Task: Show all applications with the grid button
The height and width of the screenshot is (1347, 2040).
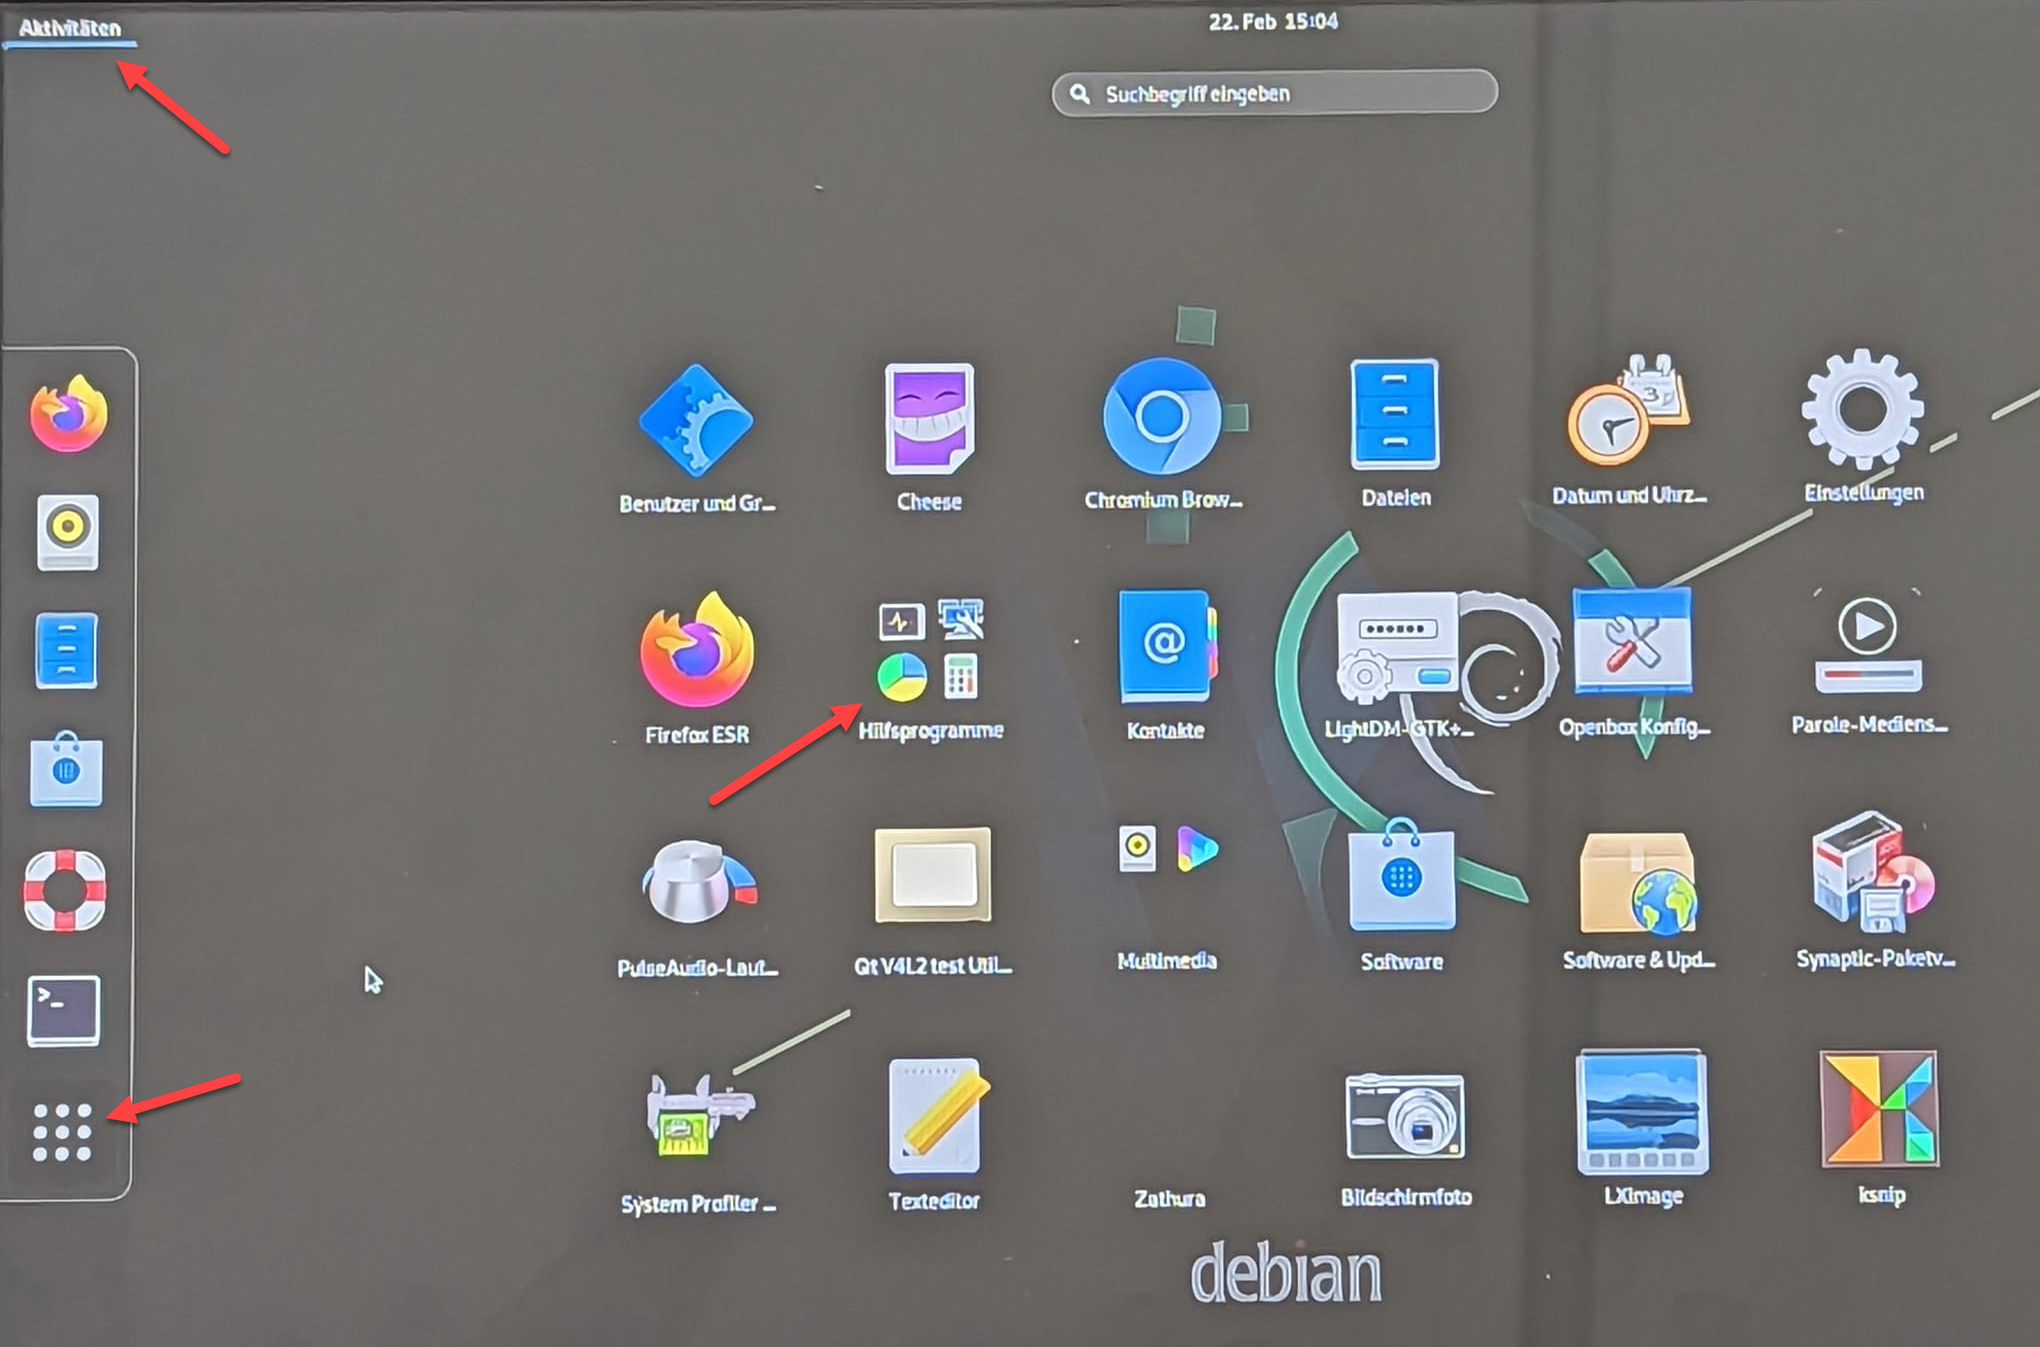Action: coord(62,1133)
